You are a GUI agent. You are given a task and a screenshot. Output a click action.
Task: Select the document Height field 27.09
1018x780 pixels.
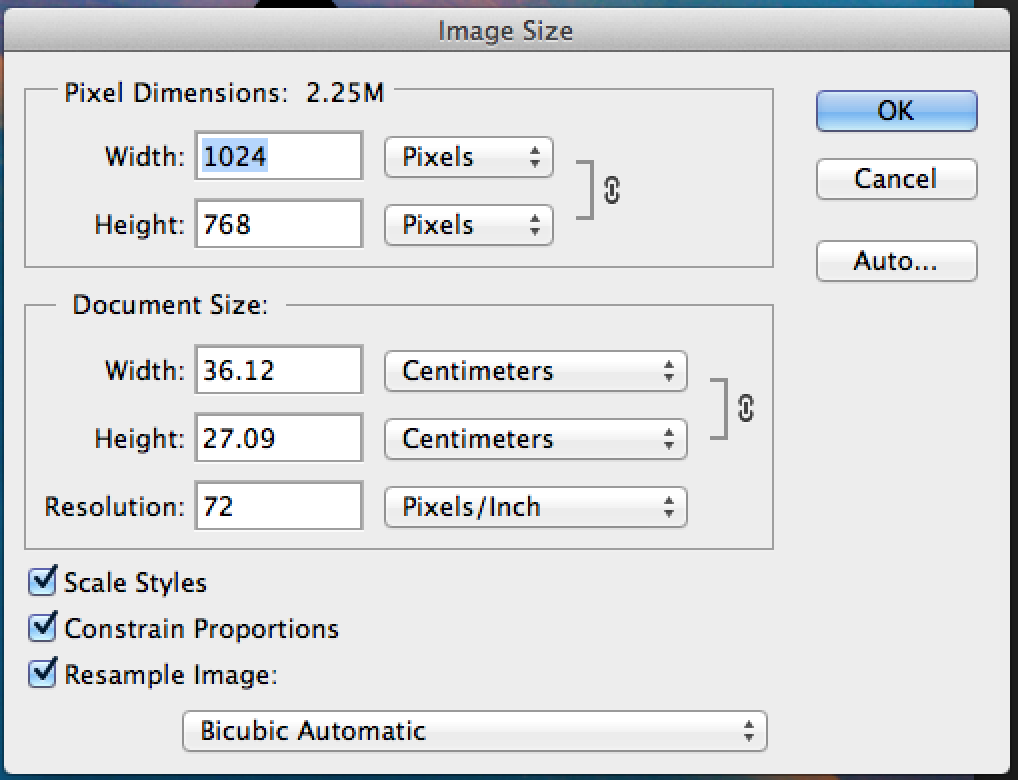click(279, 439)
